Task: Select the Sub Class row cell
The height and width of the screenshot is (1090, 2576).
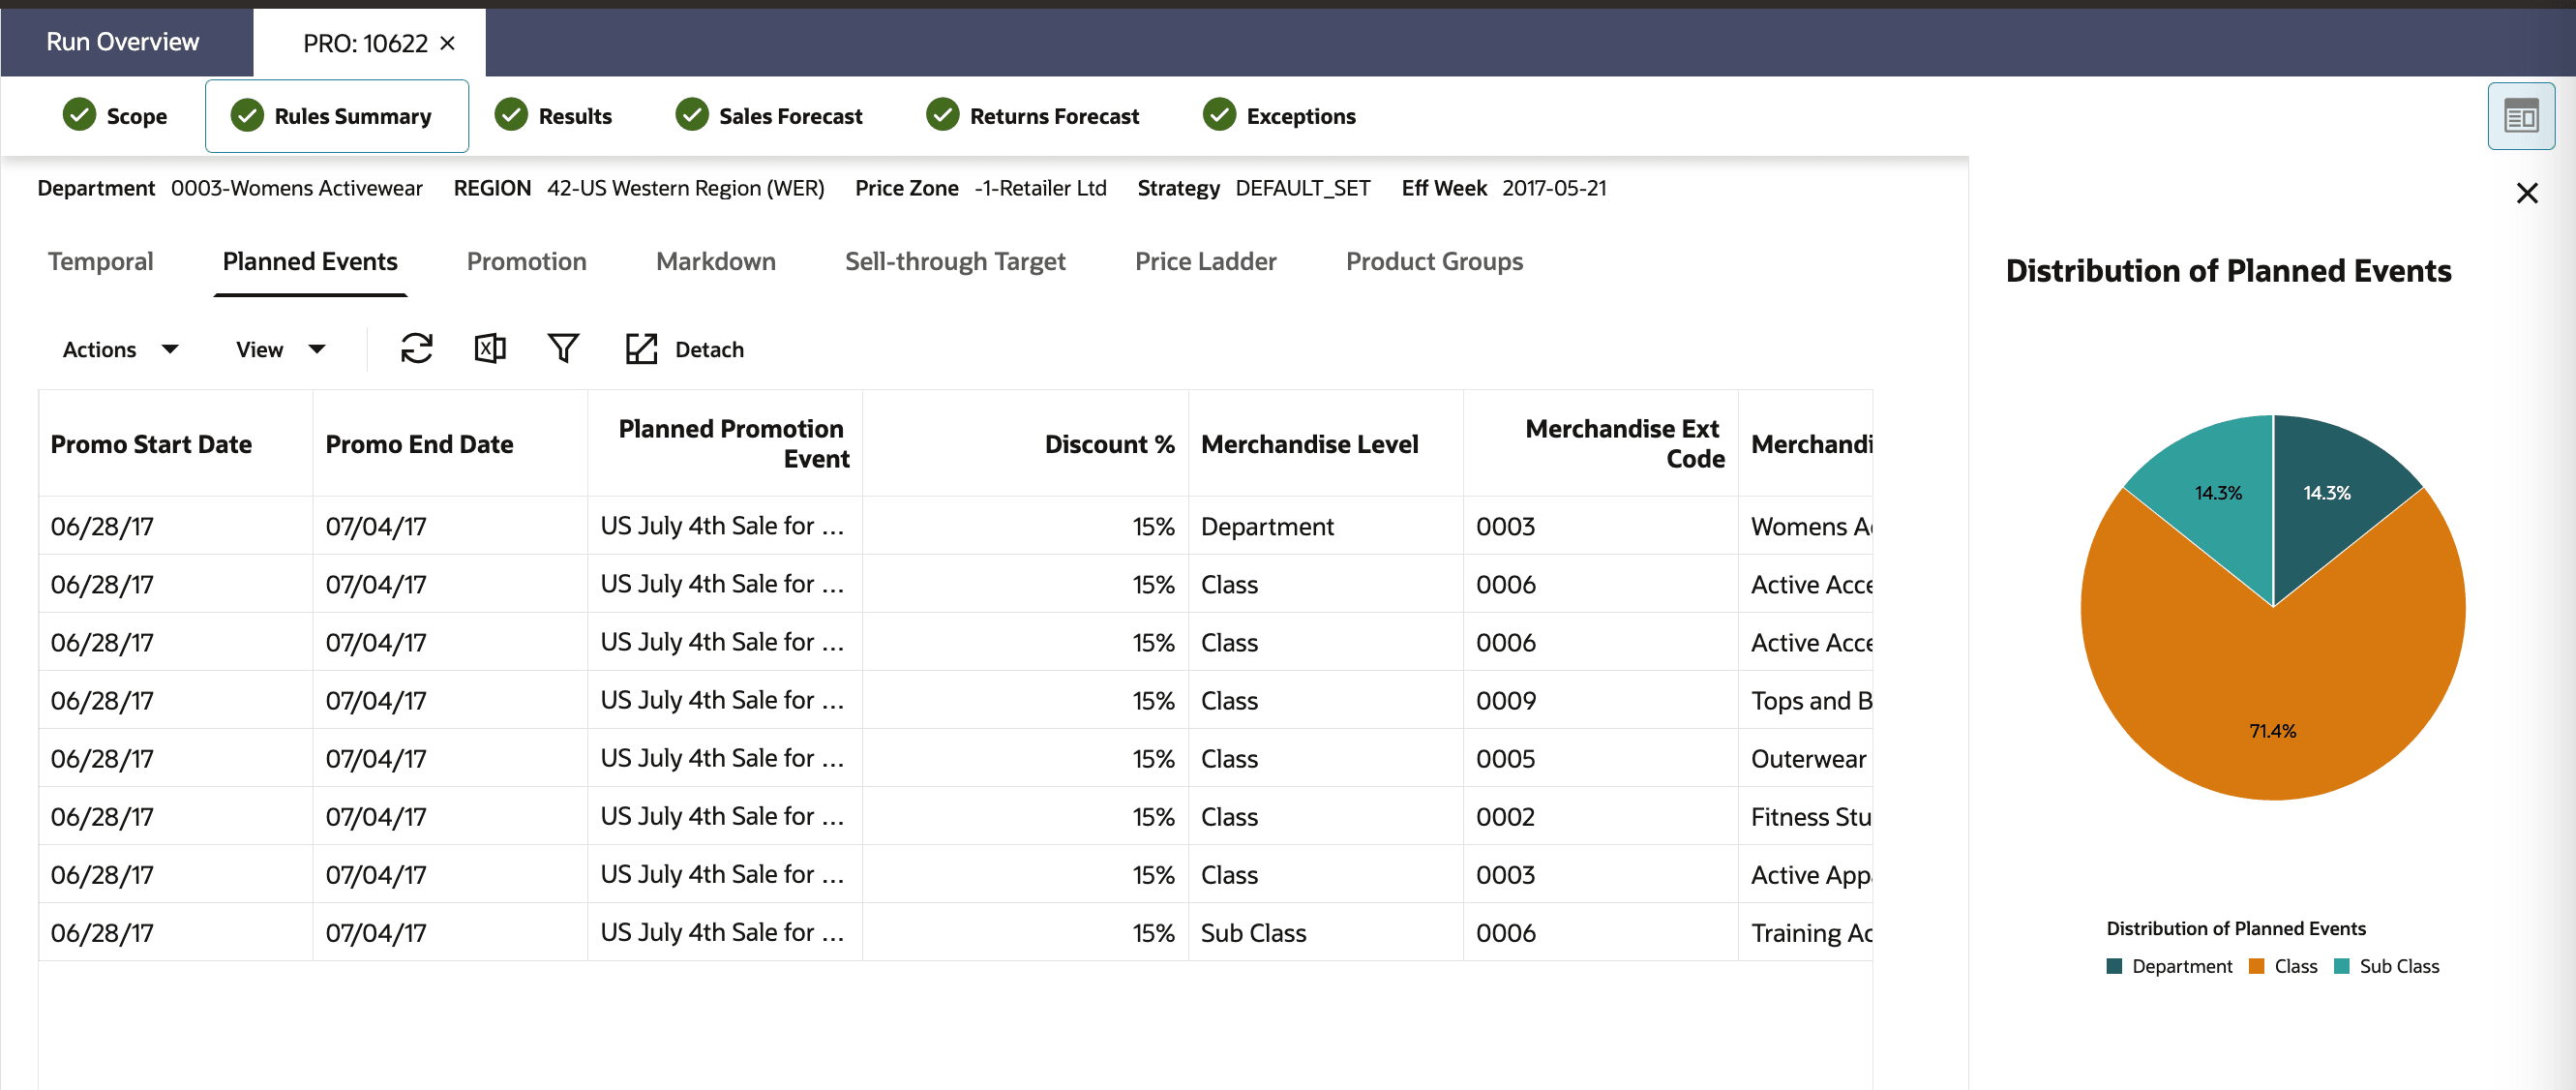Action: click(x=1253, y=933)
